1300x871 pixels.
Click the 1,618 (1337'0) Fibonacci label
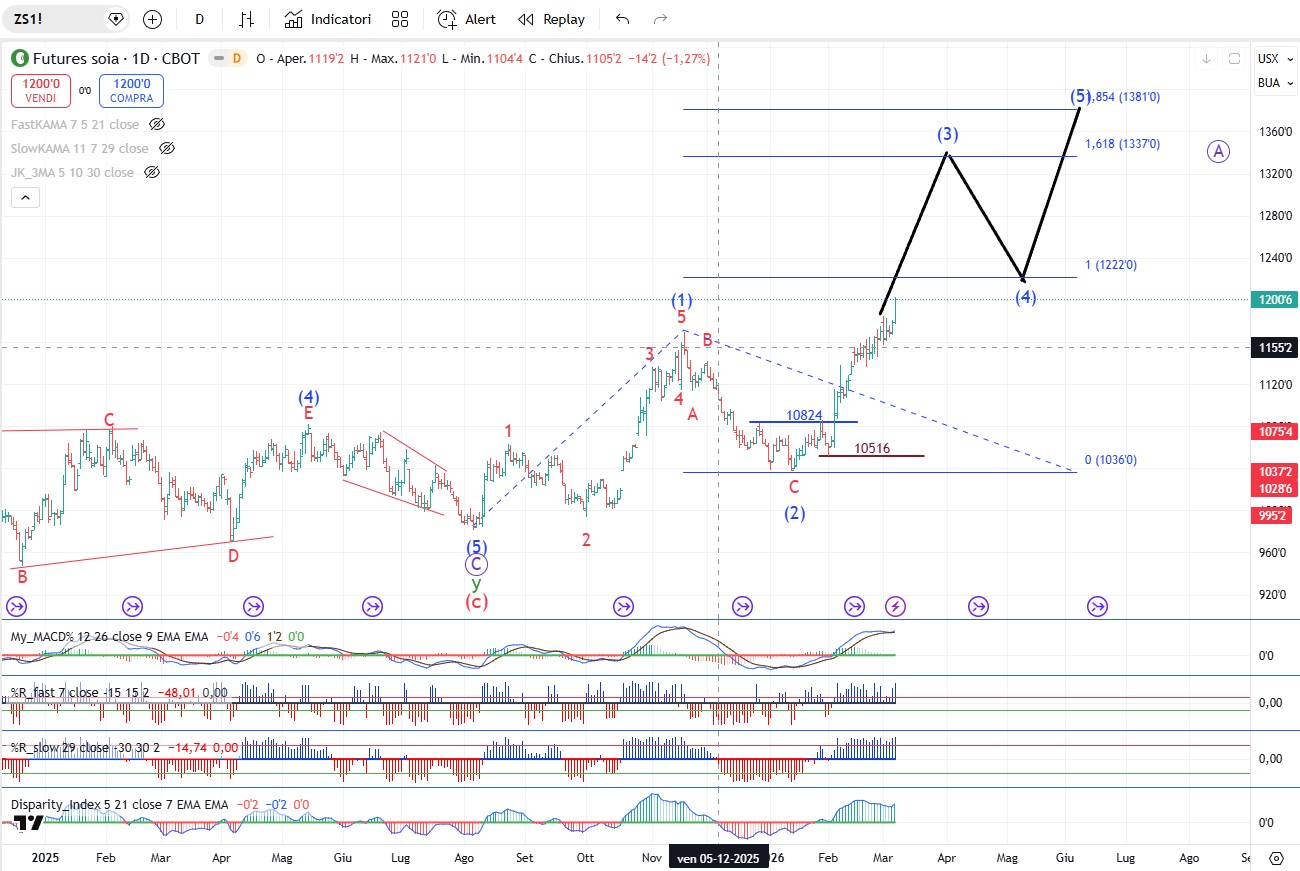(x=1122, y=144)
